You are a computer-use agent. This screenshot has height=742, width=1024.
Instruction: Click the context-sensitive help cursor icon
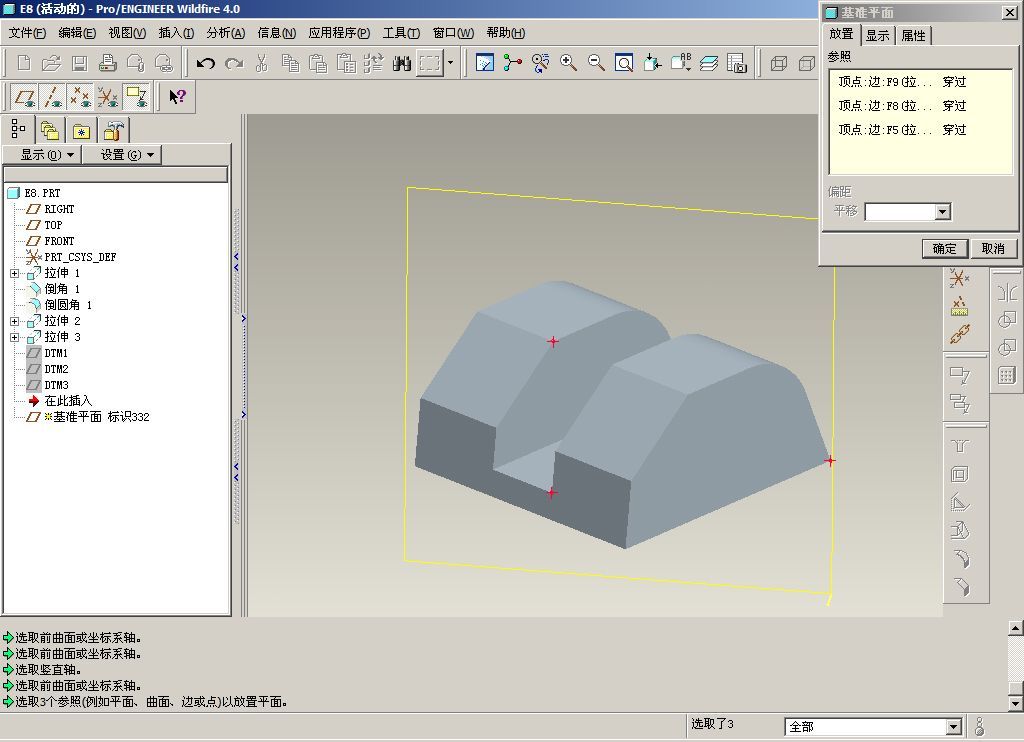click(x=177, y=97)
